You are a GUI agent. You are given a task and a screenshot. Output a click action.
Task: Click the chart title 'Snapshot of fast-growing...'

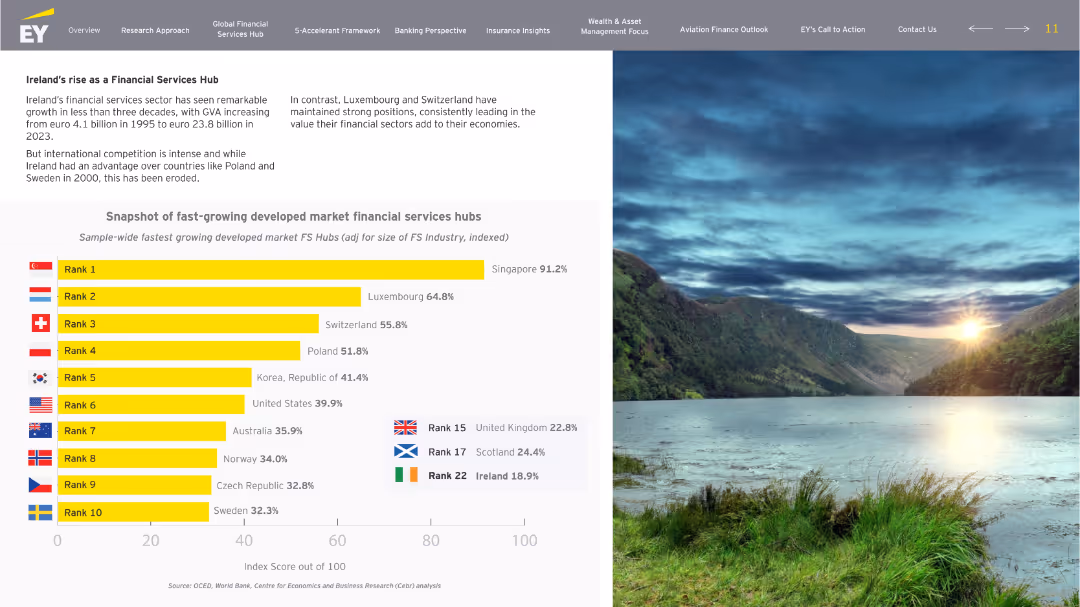pos(293,216)
